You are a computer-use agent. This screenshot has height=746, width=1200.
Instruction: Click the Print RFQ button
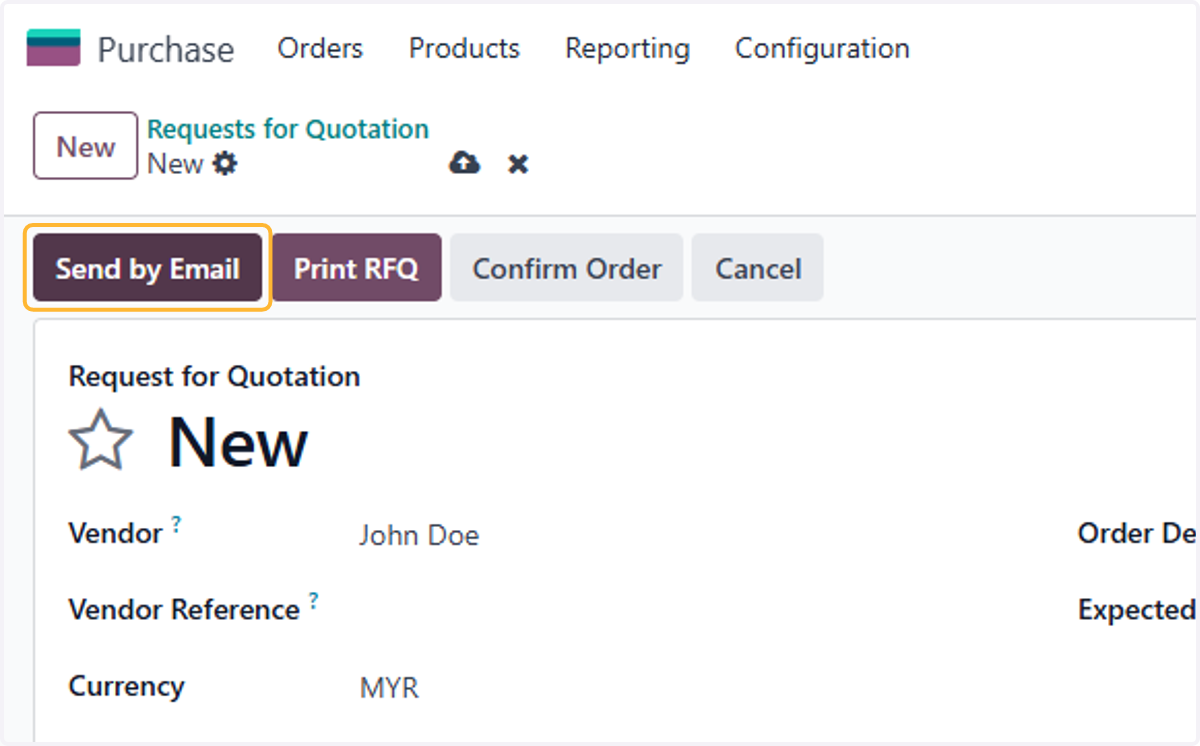pyautogui.click(x=356, y=268)
